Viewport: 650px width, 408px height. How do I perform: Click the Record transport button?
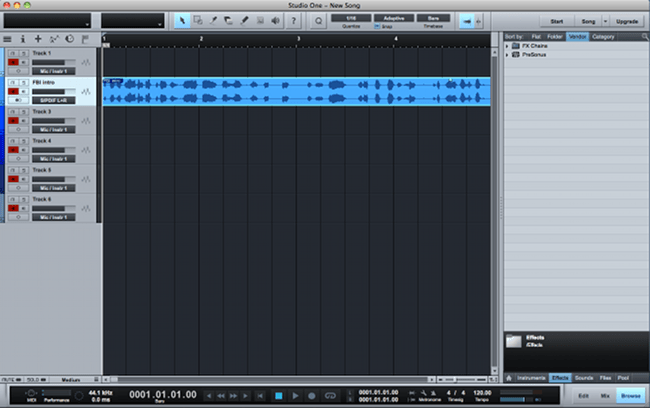point(312,396)
